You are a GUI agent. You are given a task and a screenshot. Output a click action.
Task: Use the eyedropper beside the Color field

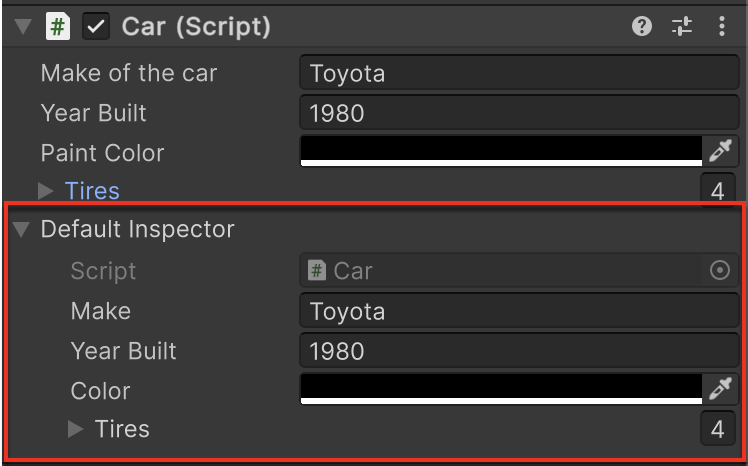(x=721, y=389)
